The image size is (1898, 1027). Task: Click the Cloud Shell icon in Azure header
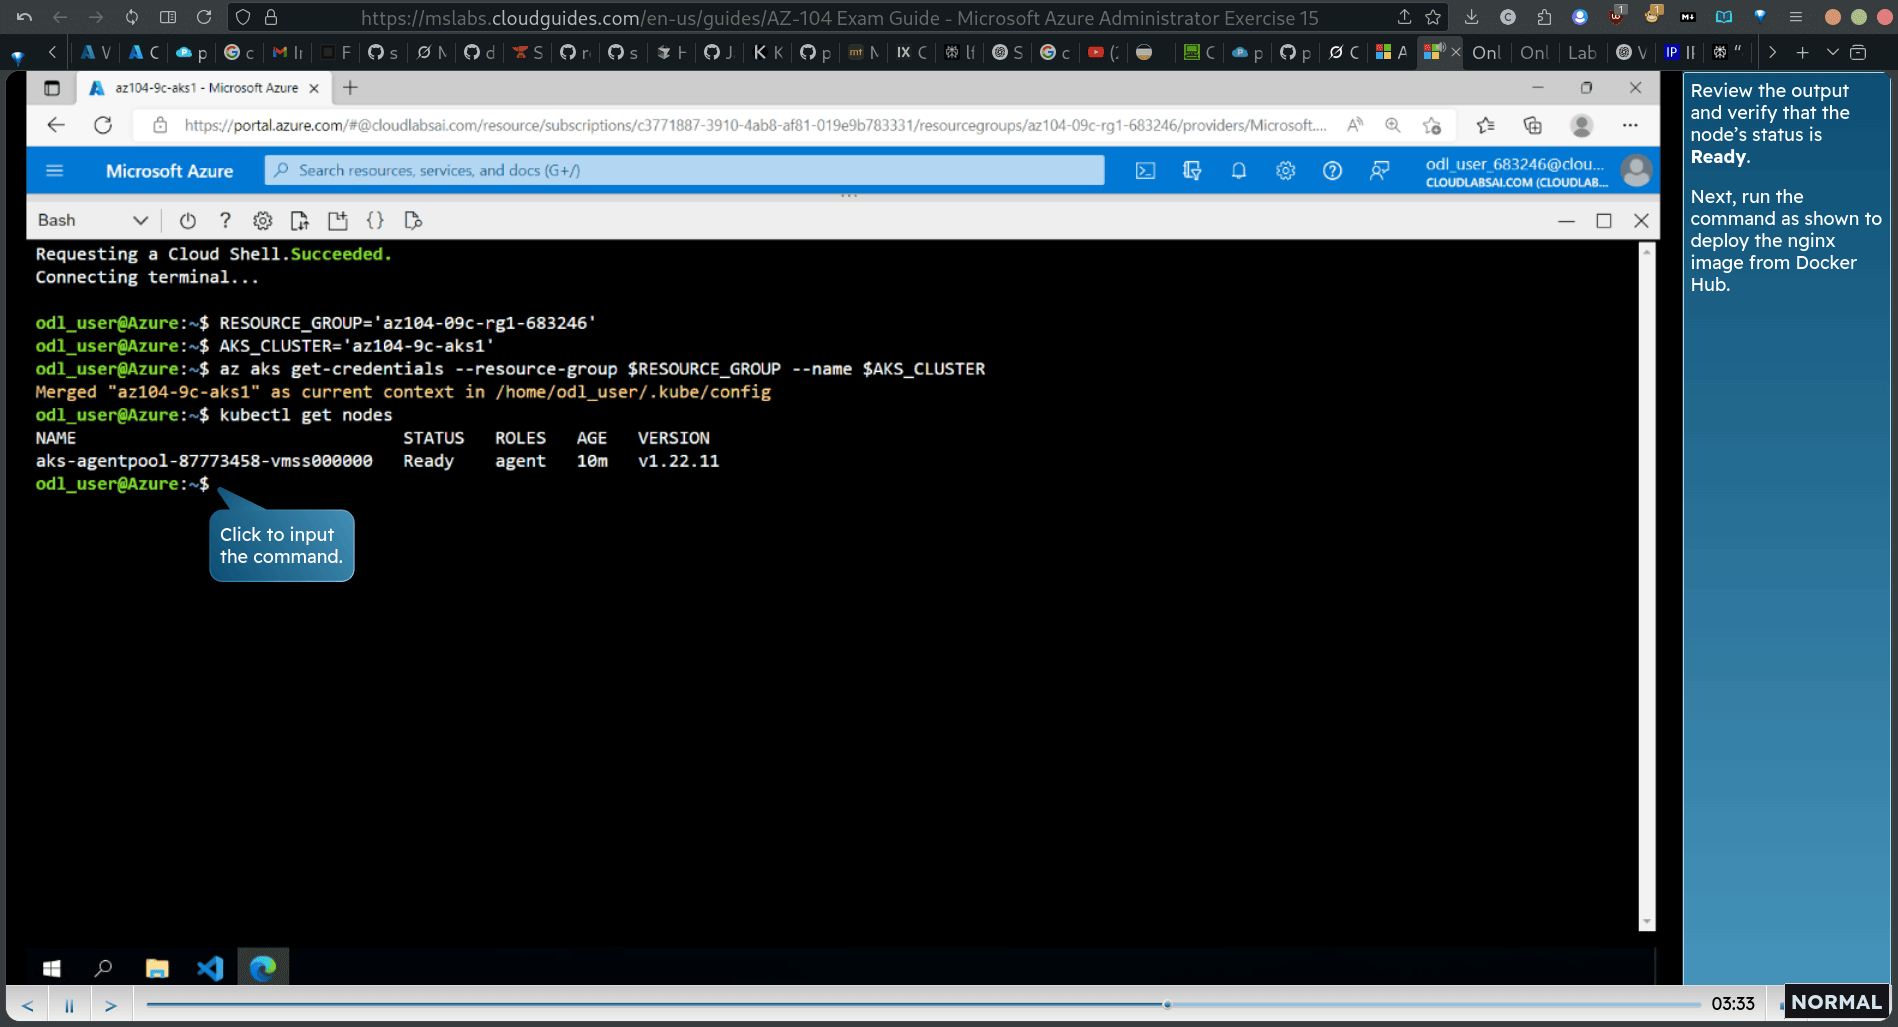click(1145, 171)
